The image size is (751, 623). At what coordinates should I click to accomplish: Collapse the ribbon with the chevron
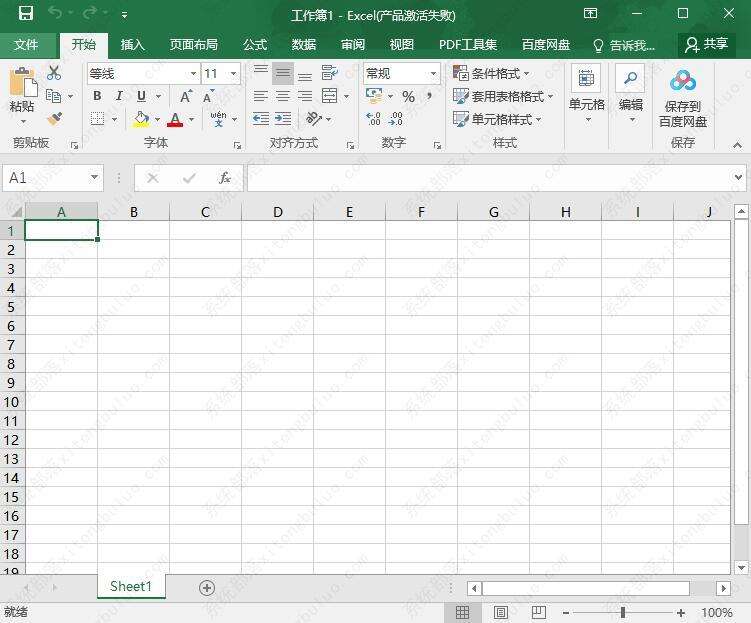pyautogui.click(x=738, y=145)
